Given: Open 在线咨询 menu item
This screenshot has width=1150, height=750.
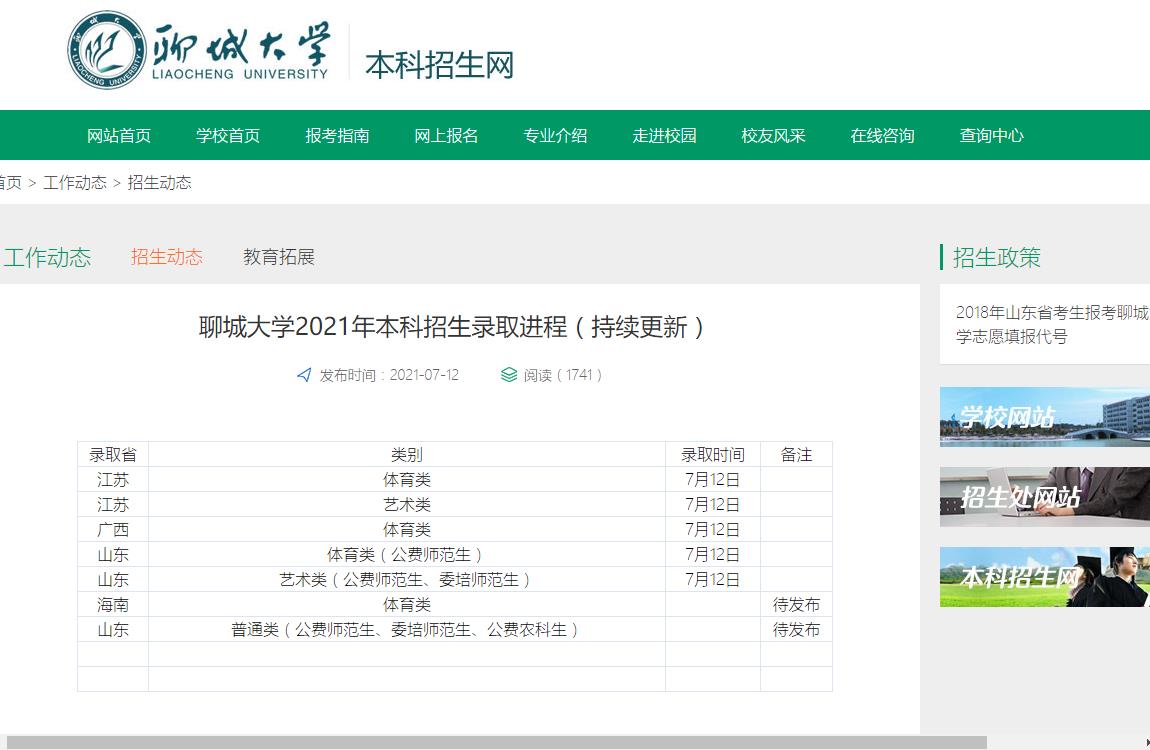Looking at the screenshot, I should (882, 136).
